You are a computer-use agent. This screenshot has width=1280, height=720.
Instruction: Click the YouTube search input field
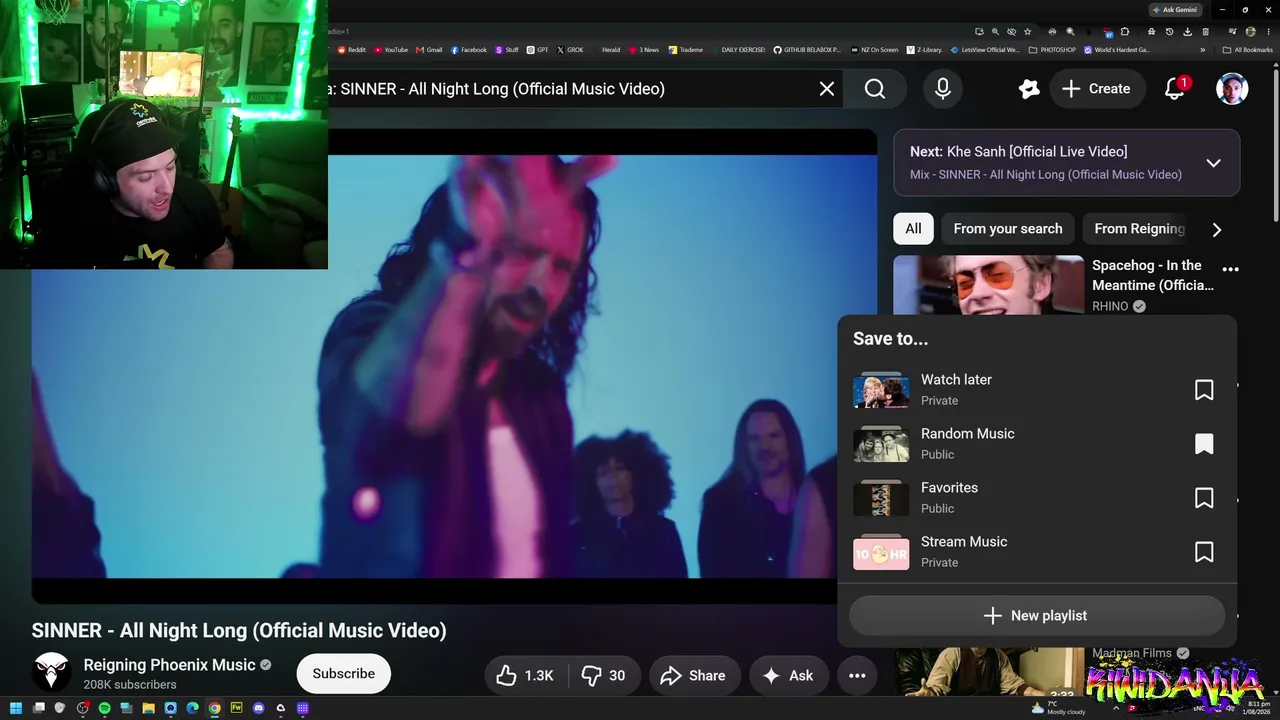(x=570, y=89)
